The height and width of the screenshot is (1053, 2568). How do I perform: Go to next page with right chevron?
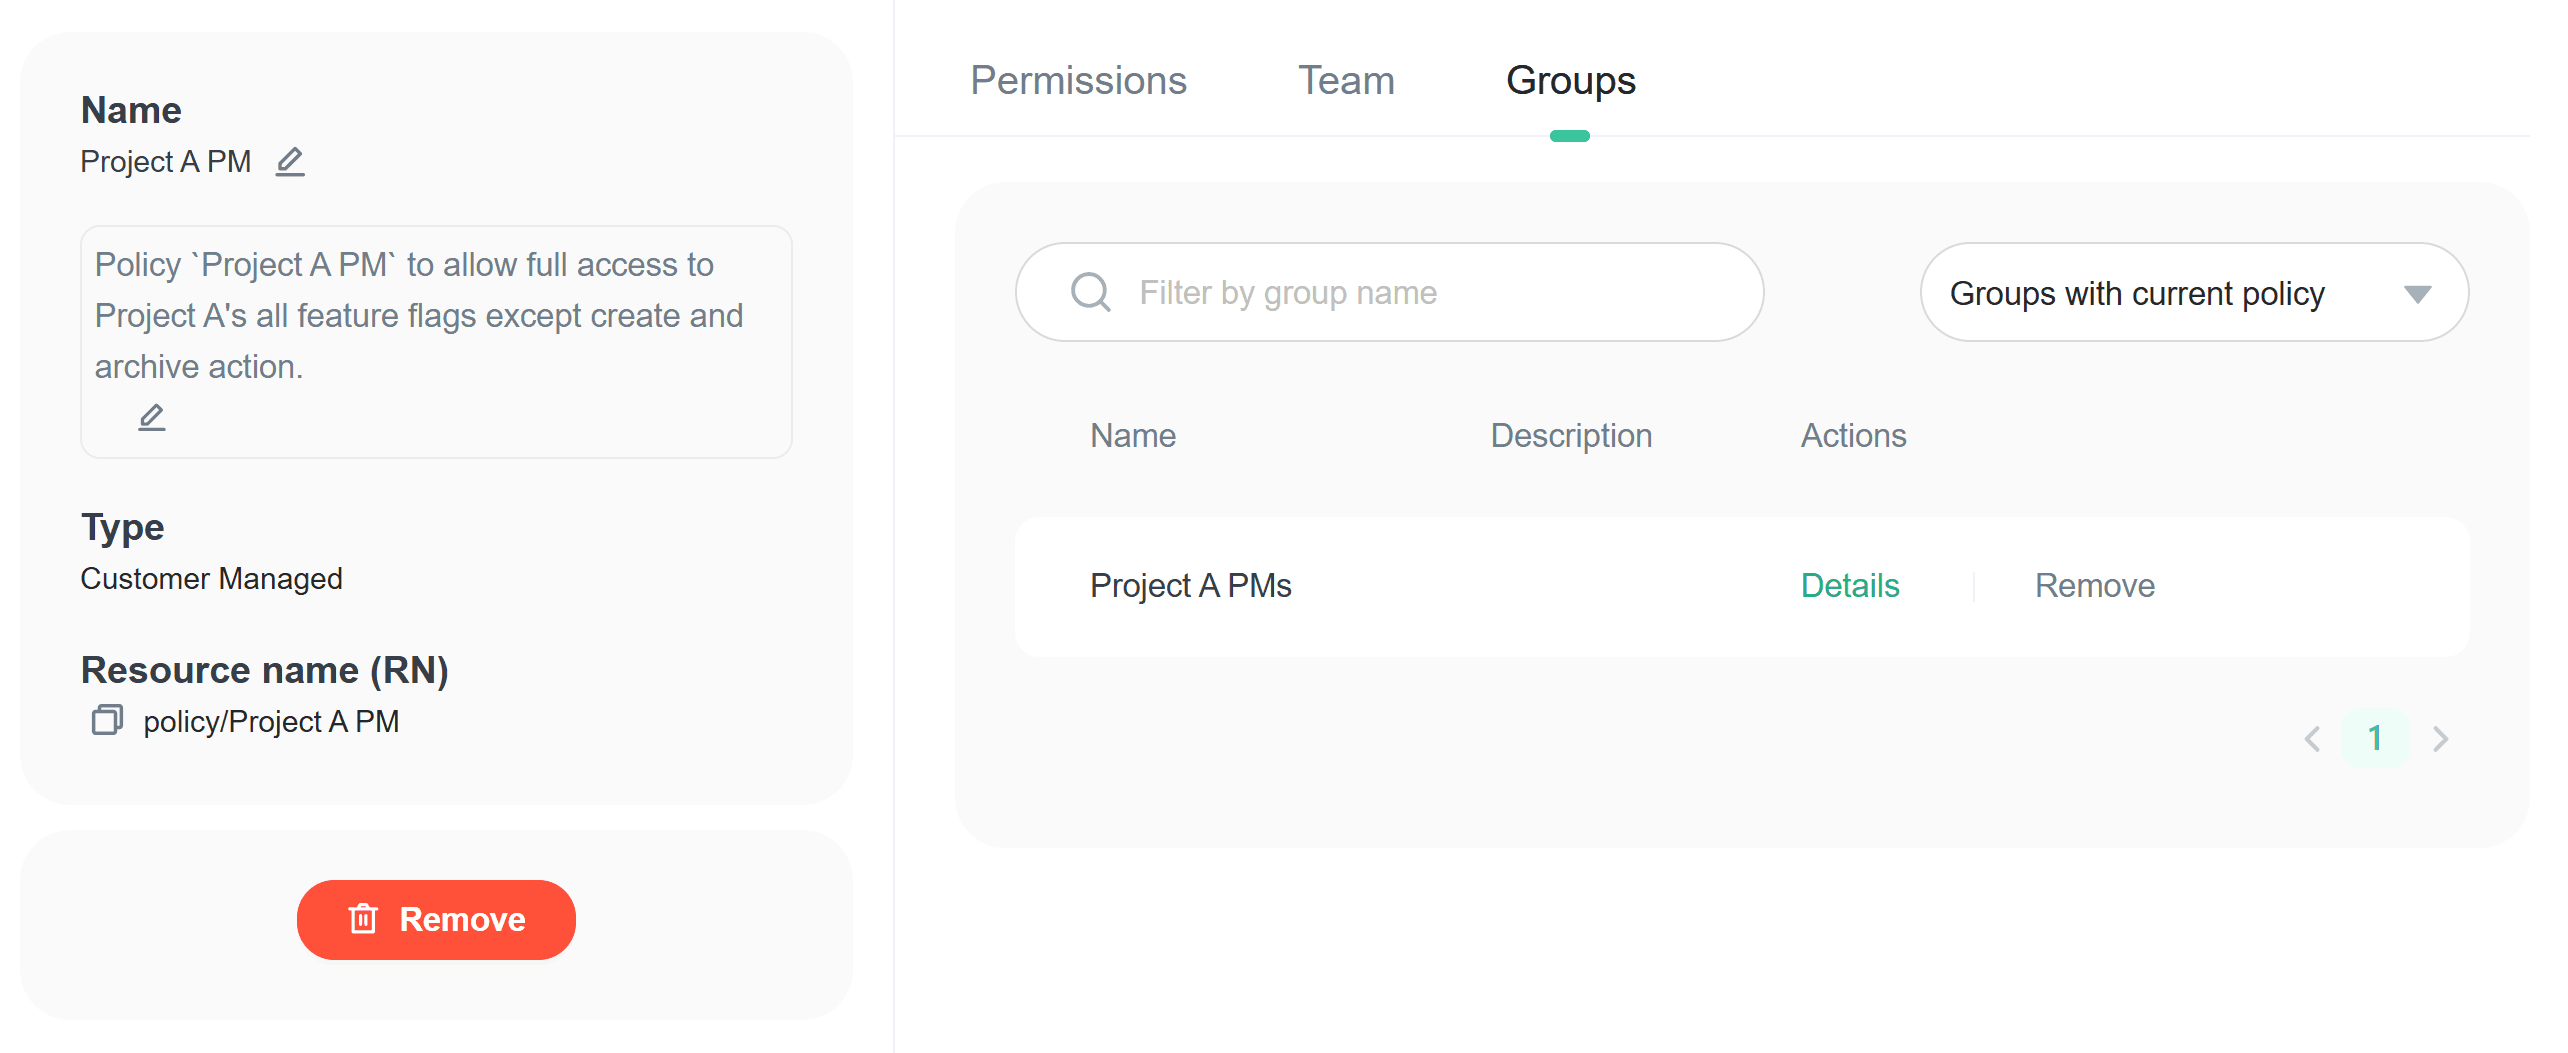2440,739
